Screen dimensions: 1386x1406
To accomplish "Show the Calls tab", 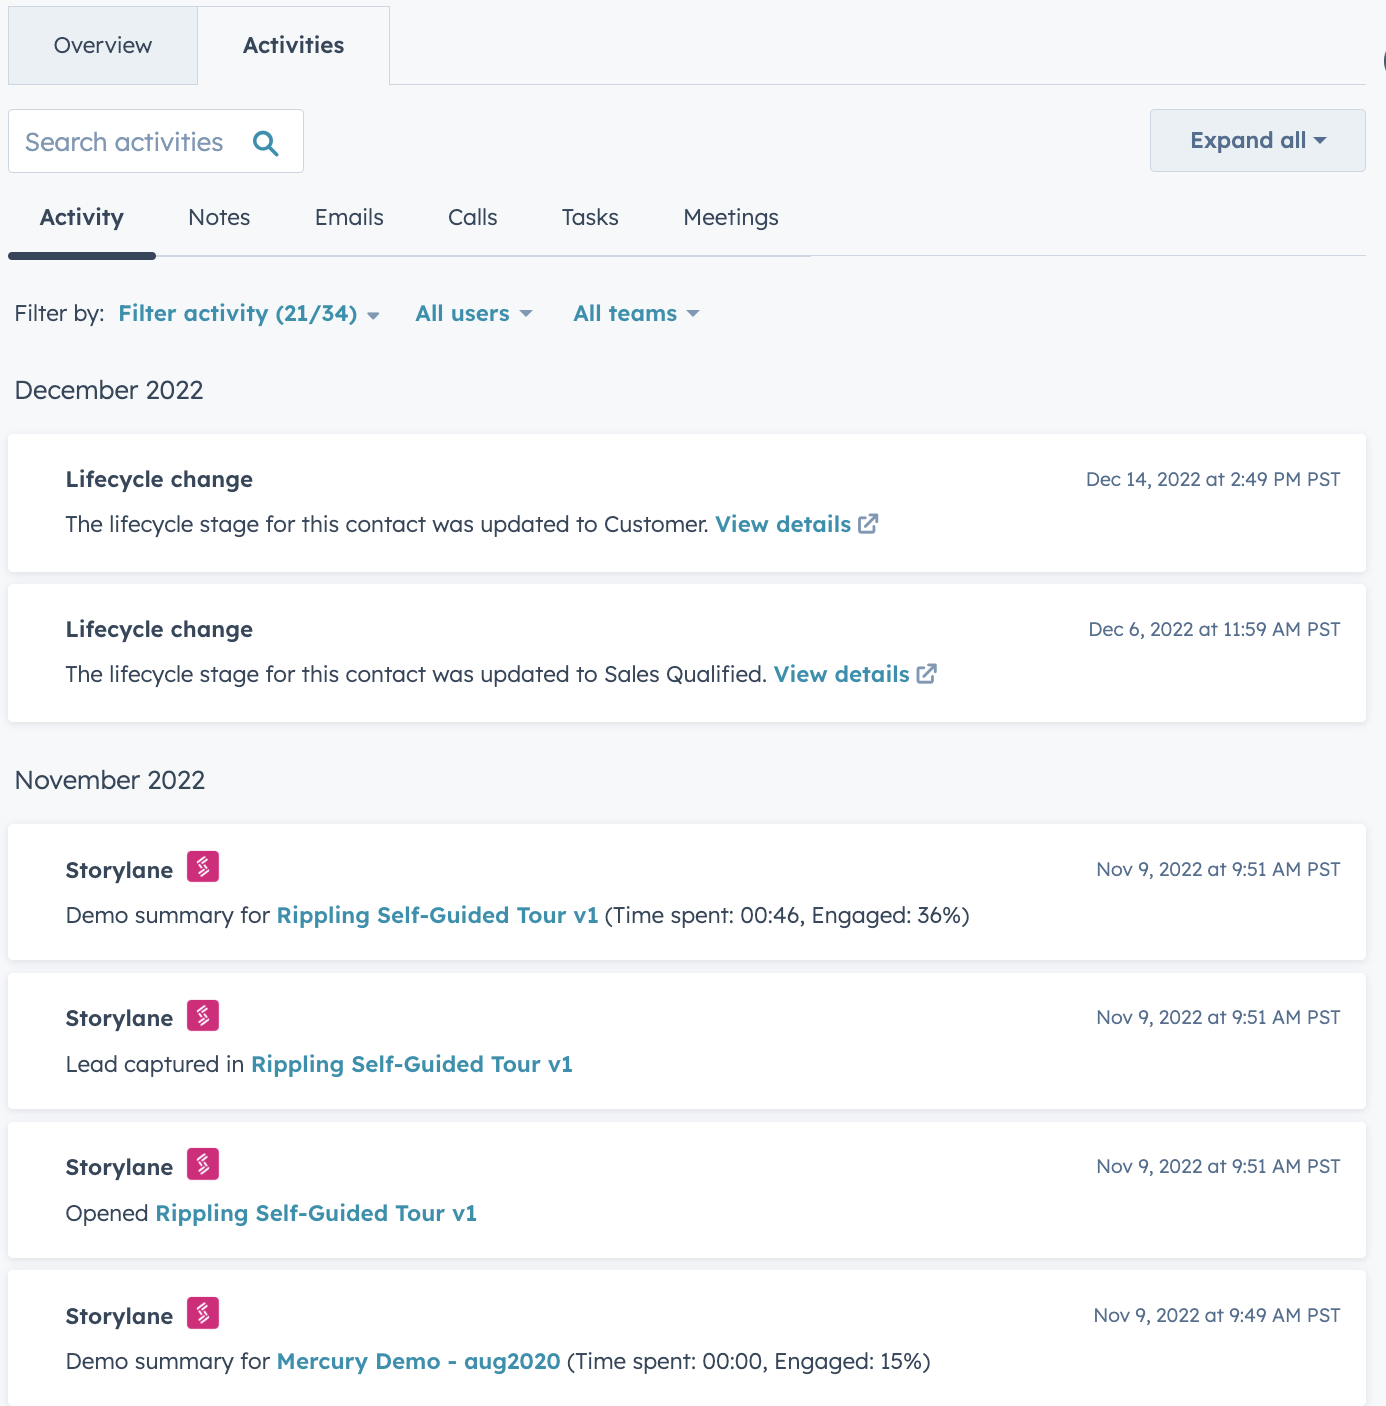I will click(472, 218).
